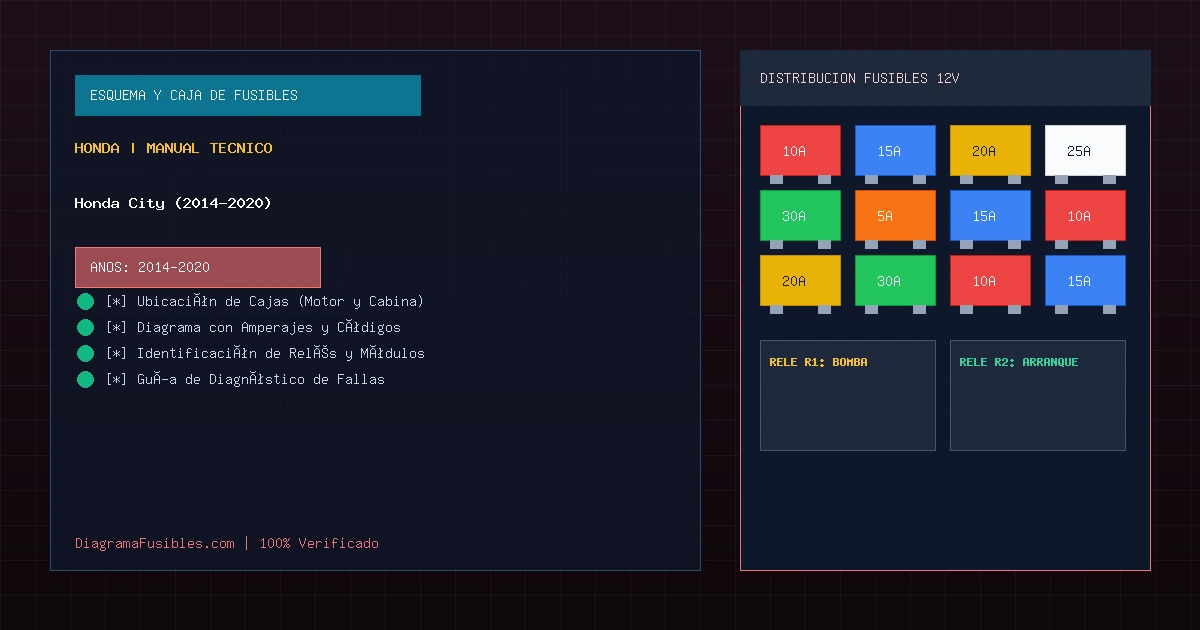Screen dimensions: 1200x630
Task: Click the ESQUEMA Y CAJA DE FUSIBLES header
Action: (x=248, y=95)
